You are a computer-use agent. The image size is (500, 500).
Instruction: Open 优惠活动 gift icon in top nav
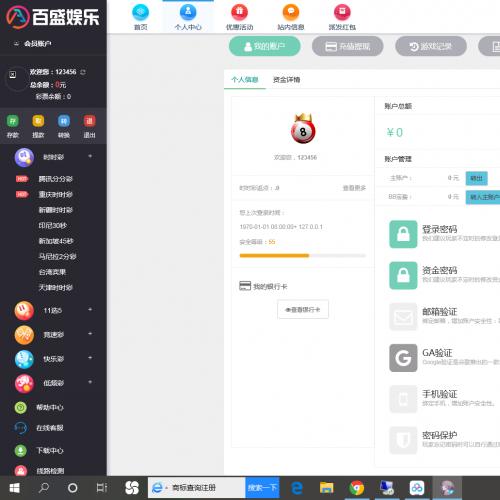239,12
